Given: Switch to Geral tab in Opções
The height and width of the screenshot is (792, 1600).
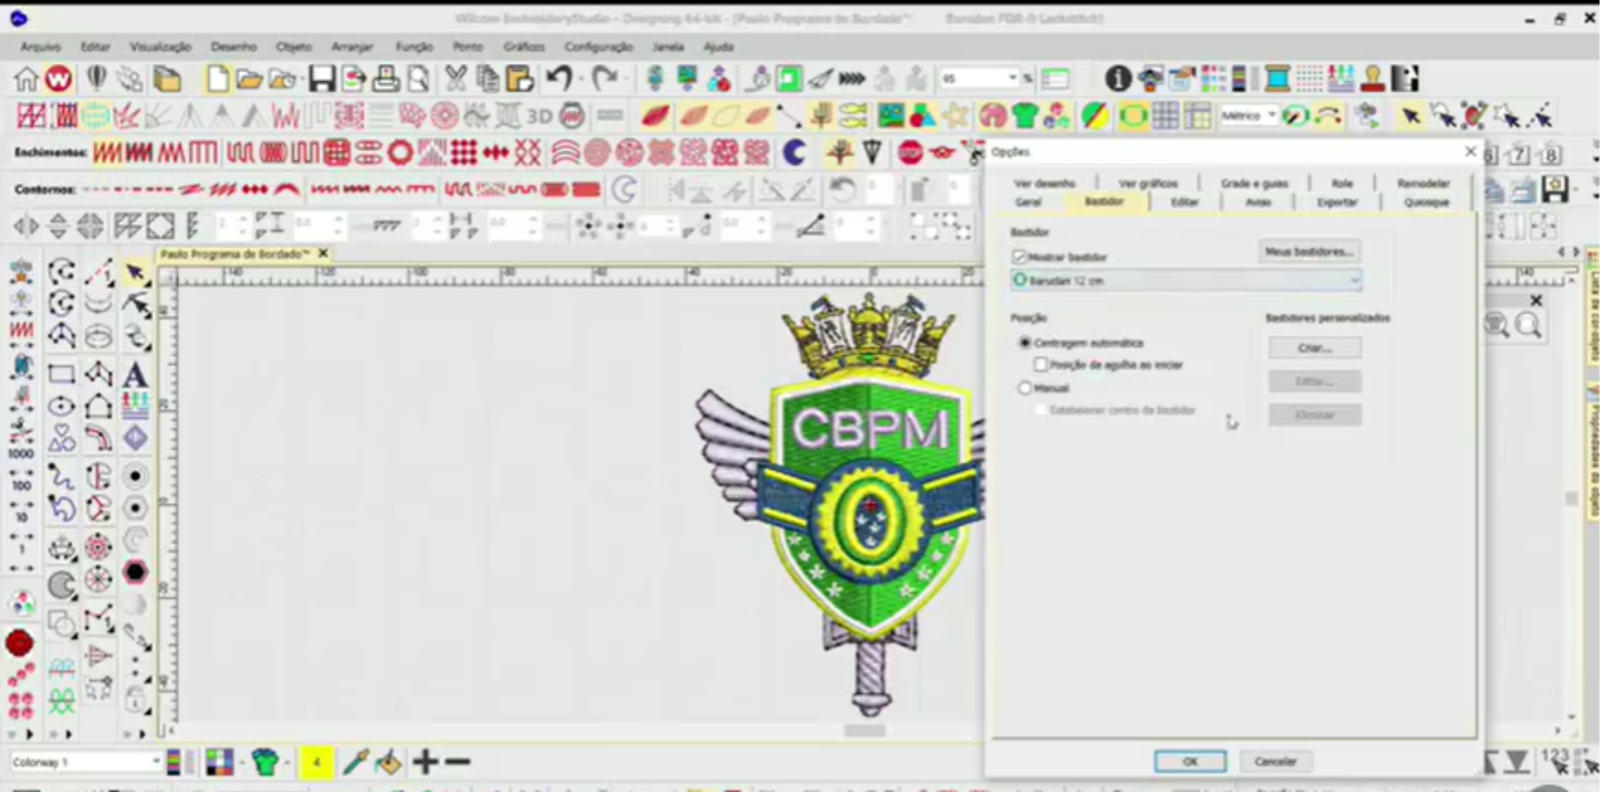Looking at the screenshot, I should pos(1028,202).
